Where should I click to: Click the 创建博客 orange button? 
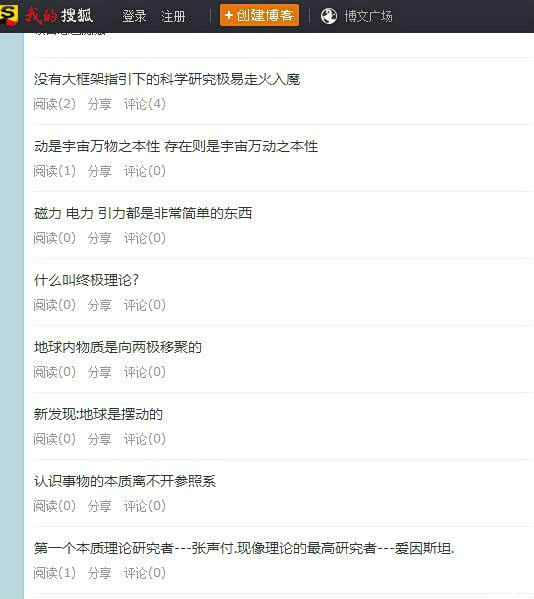[x=259, y=15]
